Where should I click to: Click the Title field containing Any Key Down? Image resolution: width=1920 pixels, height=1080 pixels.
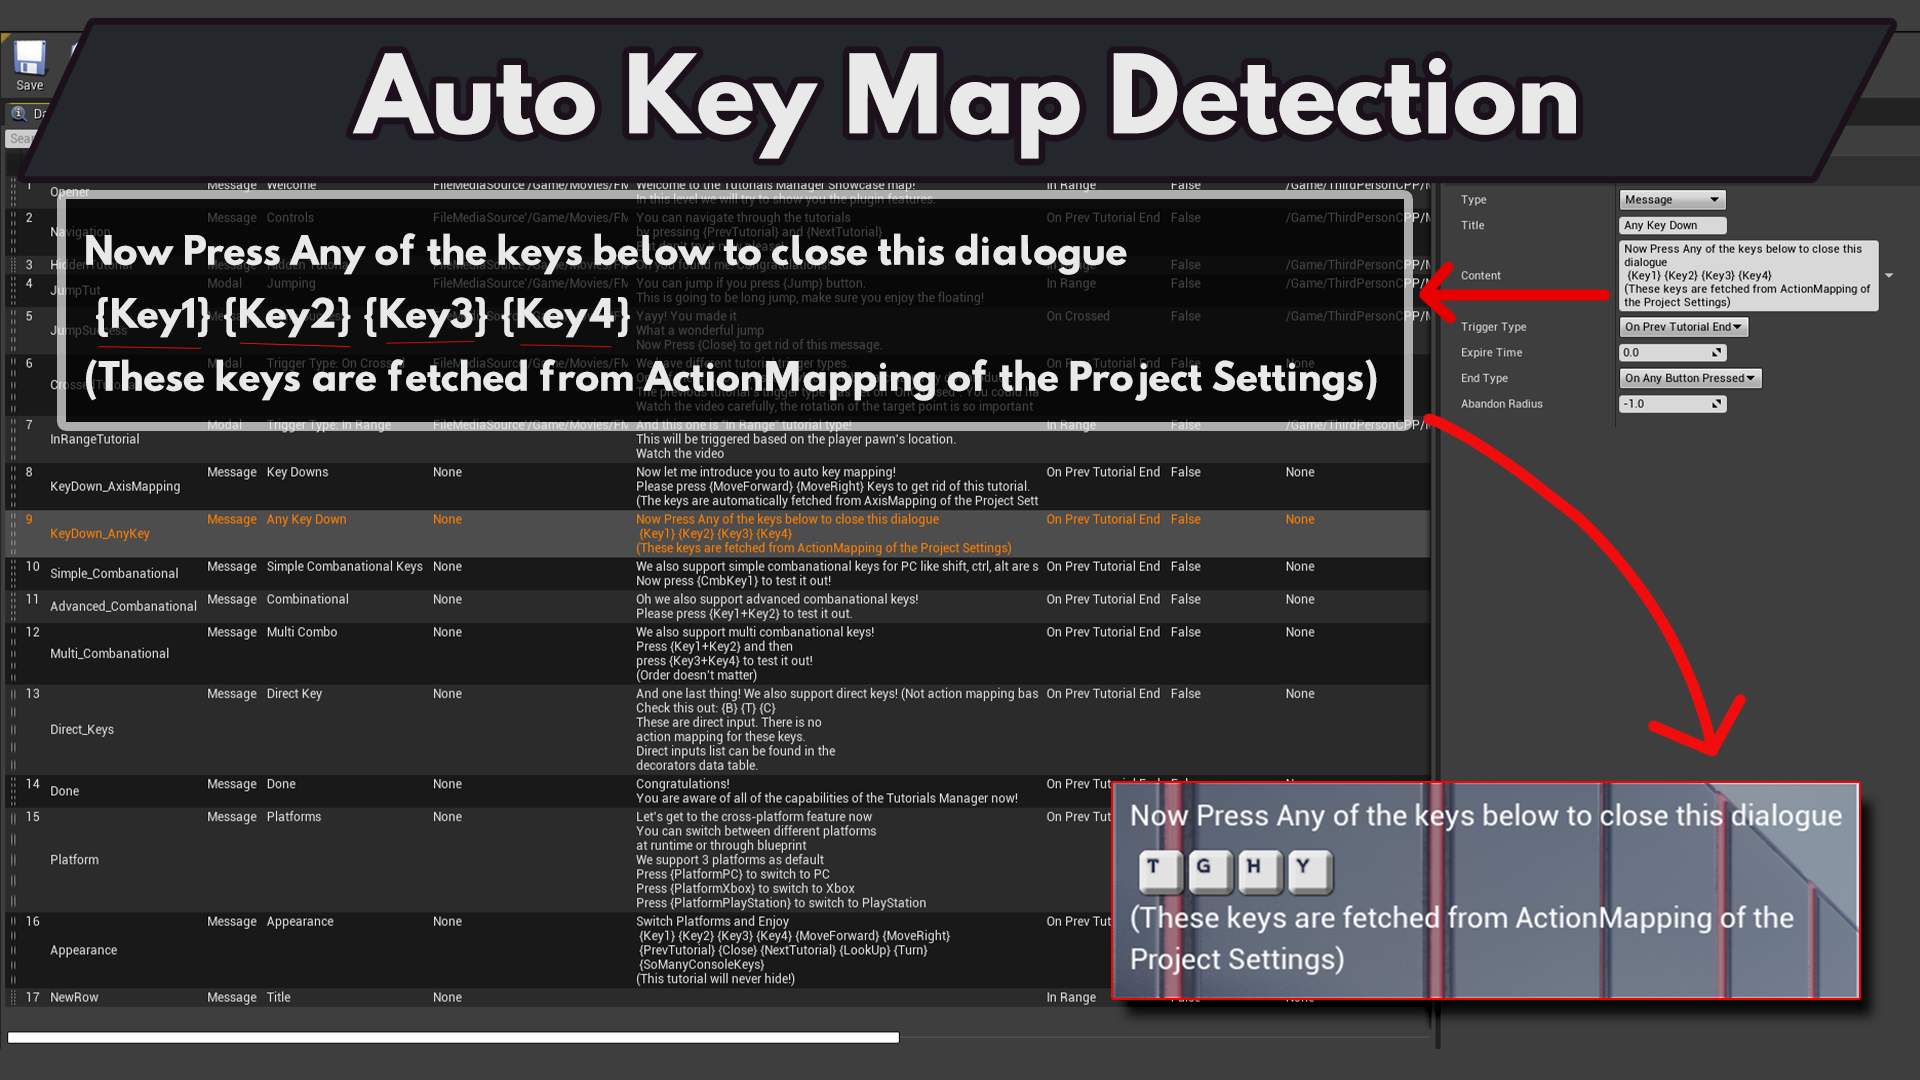tap(1672, 226)
